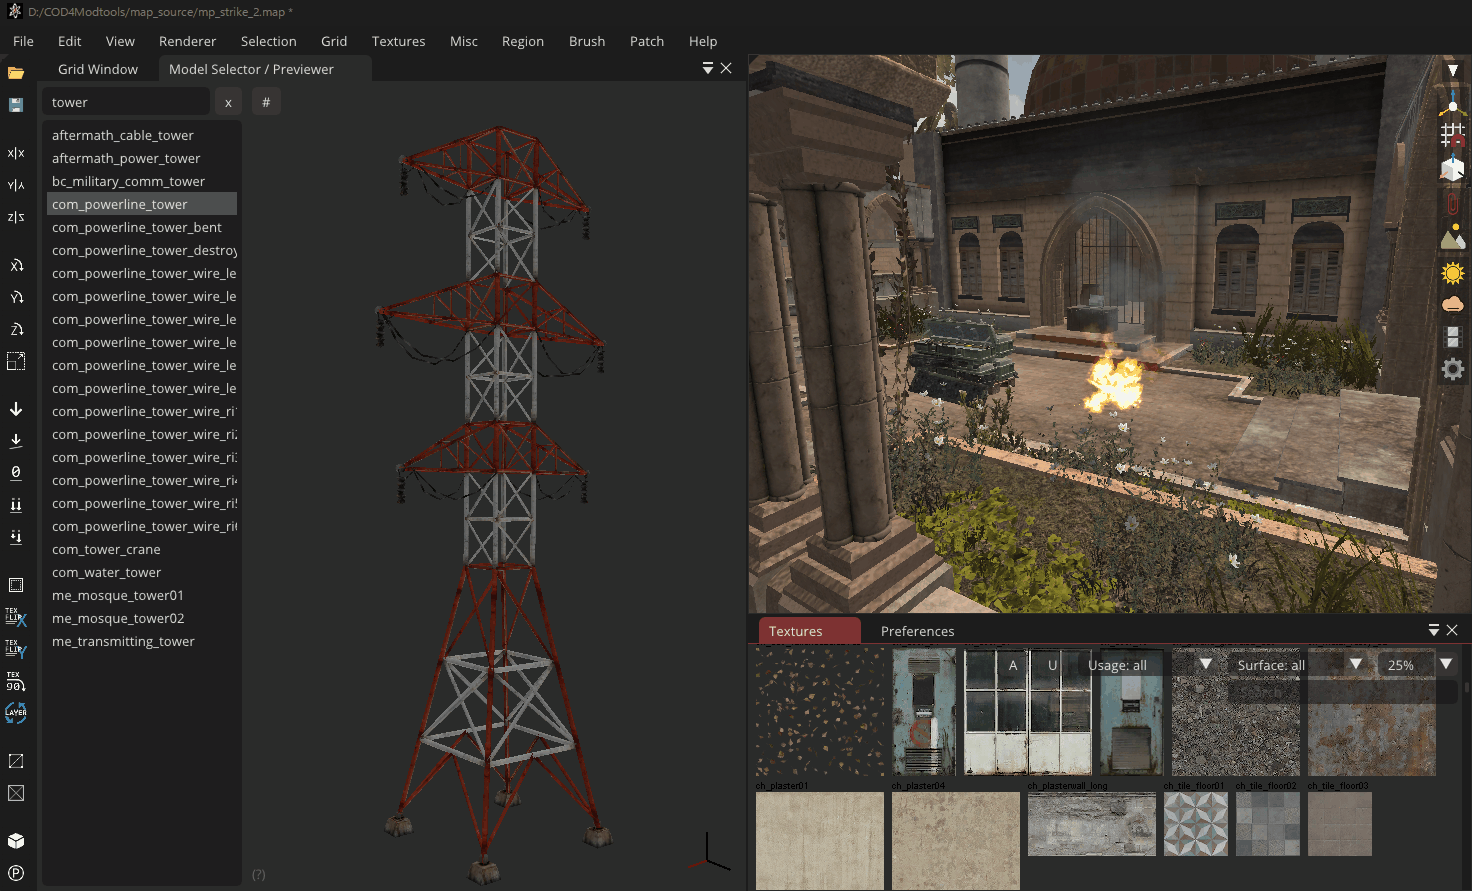Rotate texture 90 degrees
The image size is (1472, 891).
tap(16, 681)
